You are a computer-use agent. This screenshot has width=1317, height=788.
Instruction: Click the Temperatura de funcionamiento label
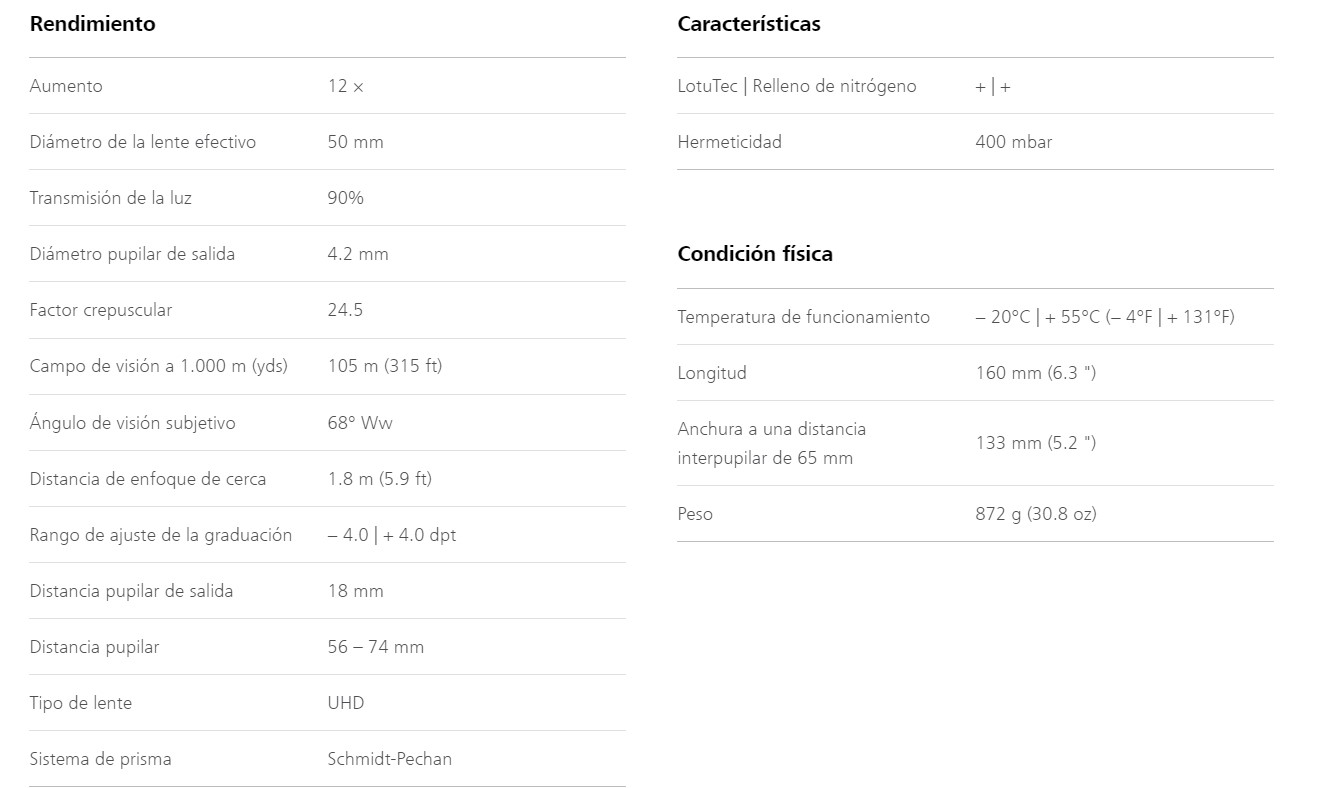[804, 317]
